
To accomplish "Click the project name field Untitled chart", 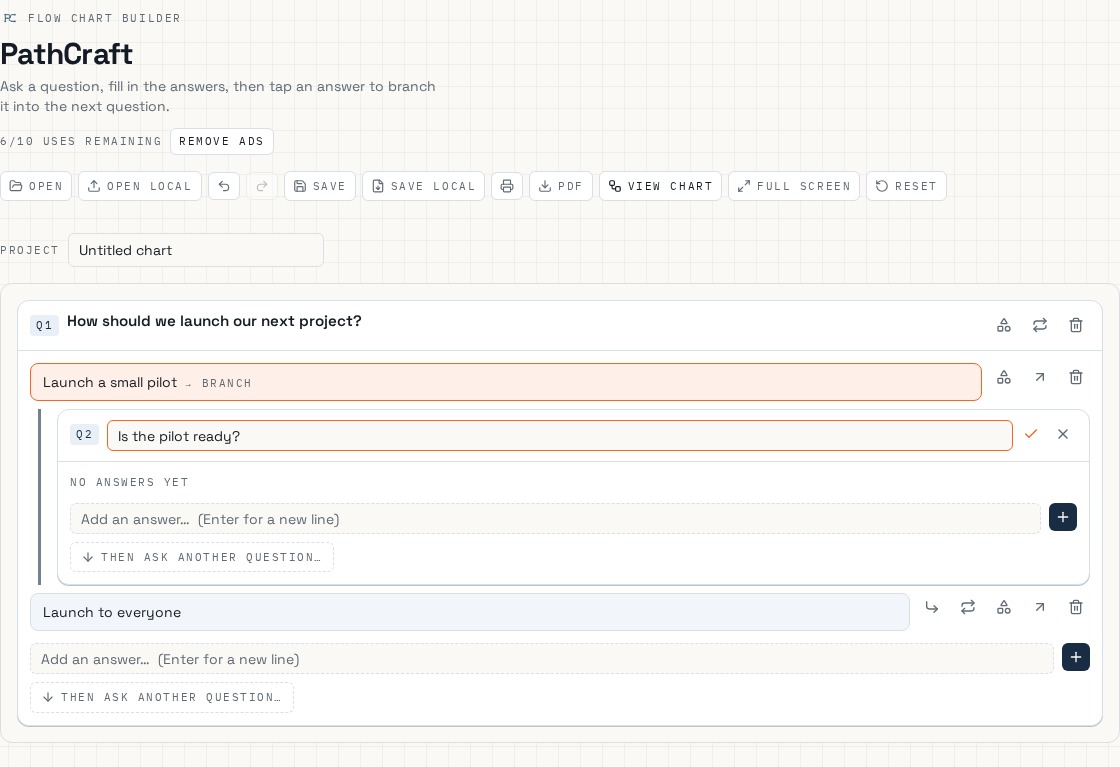I will tap(196, 250).
